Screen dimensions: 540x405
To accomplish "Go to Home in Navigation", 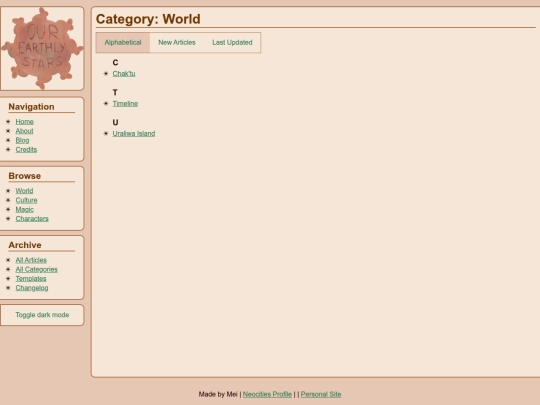I will (x=24, y=122).
